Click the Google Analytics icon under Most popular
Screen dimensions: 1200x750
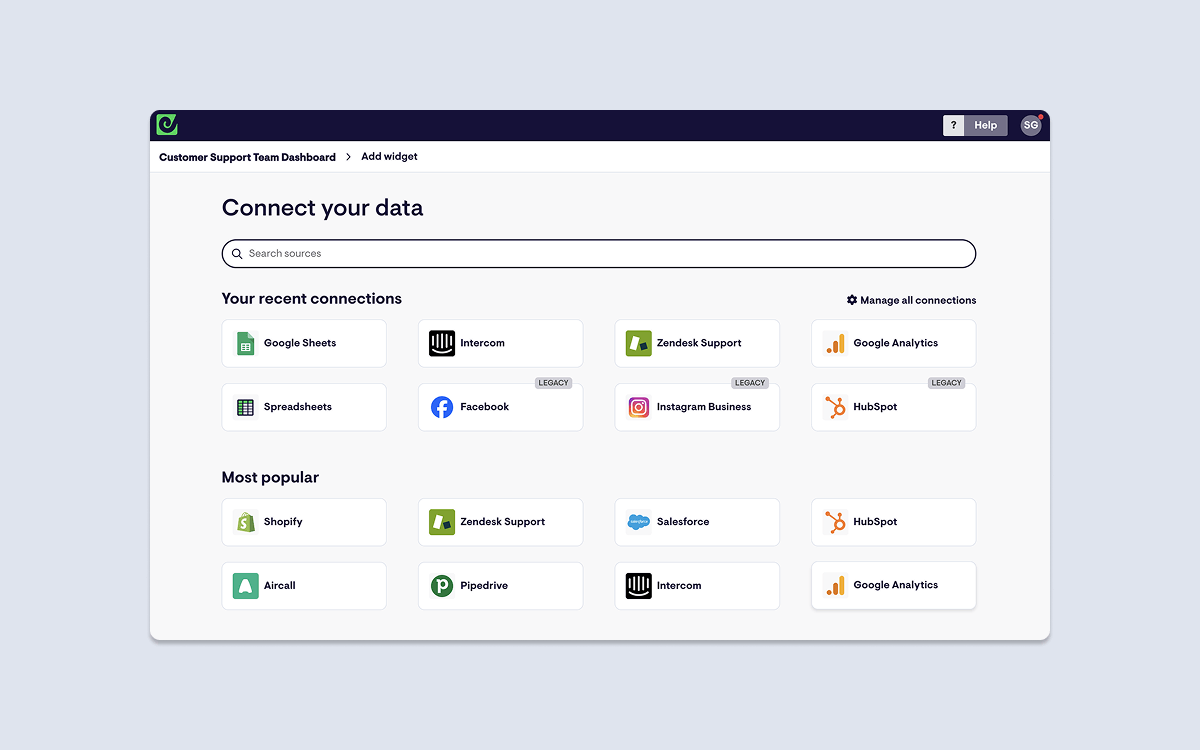tap(835, 585)
